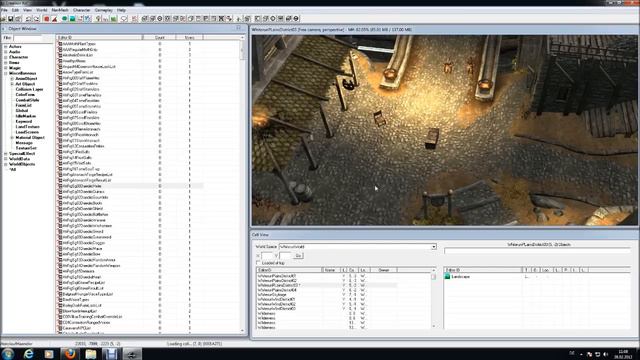This screenshot has height=360, width=640.
Task: Sort Object Window by Users header
Action: tap(189, 37)
